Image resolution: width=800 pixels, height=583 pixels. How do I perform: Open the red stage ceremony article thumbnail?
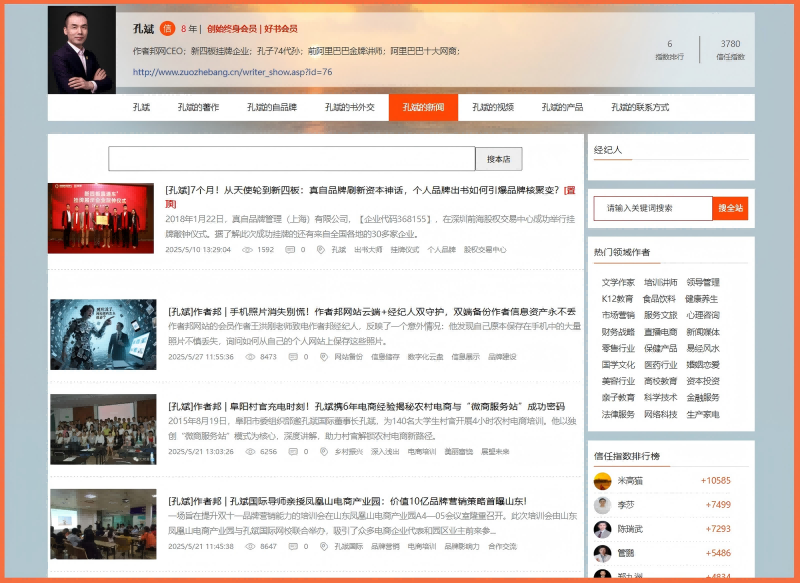101,217
